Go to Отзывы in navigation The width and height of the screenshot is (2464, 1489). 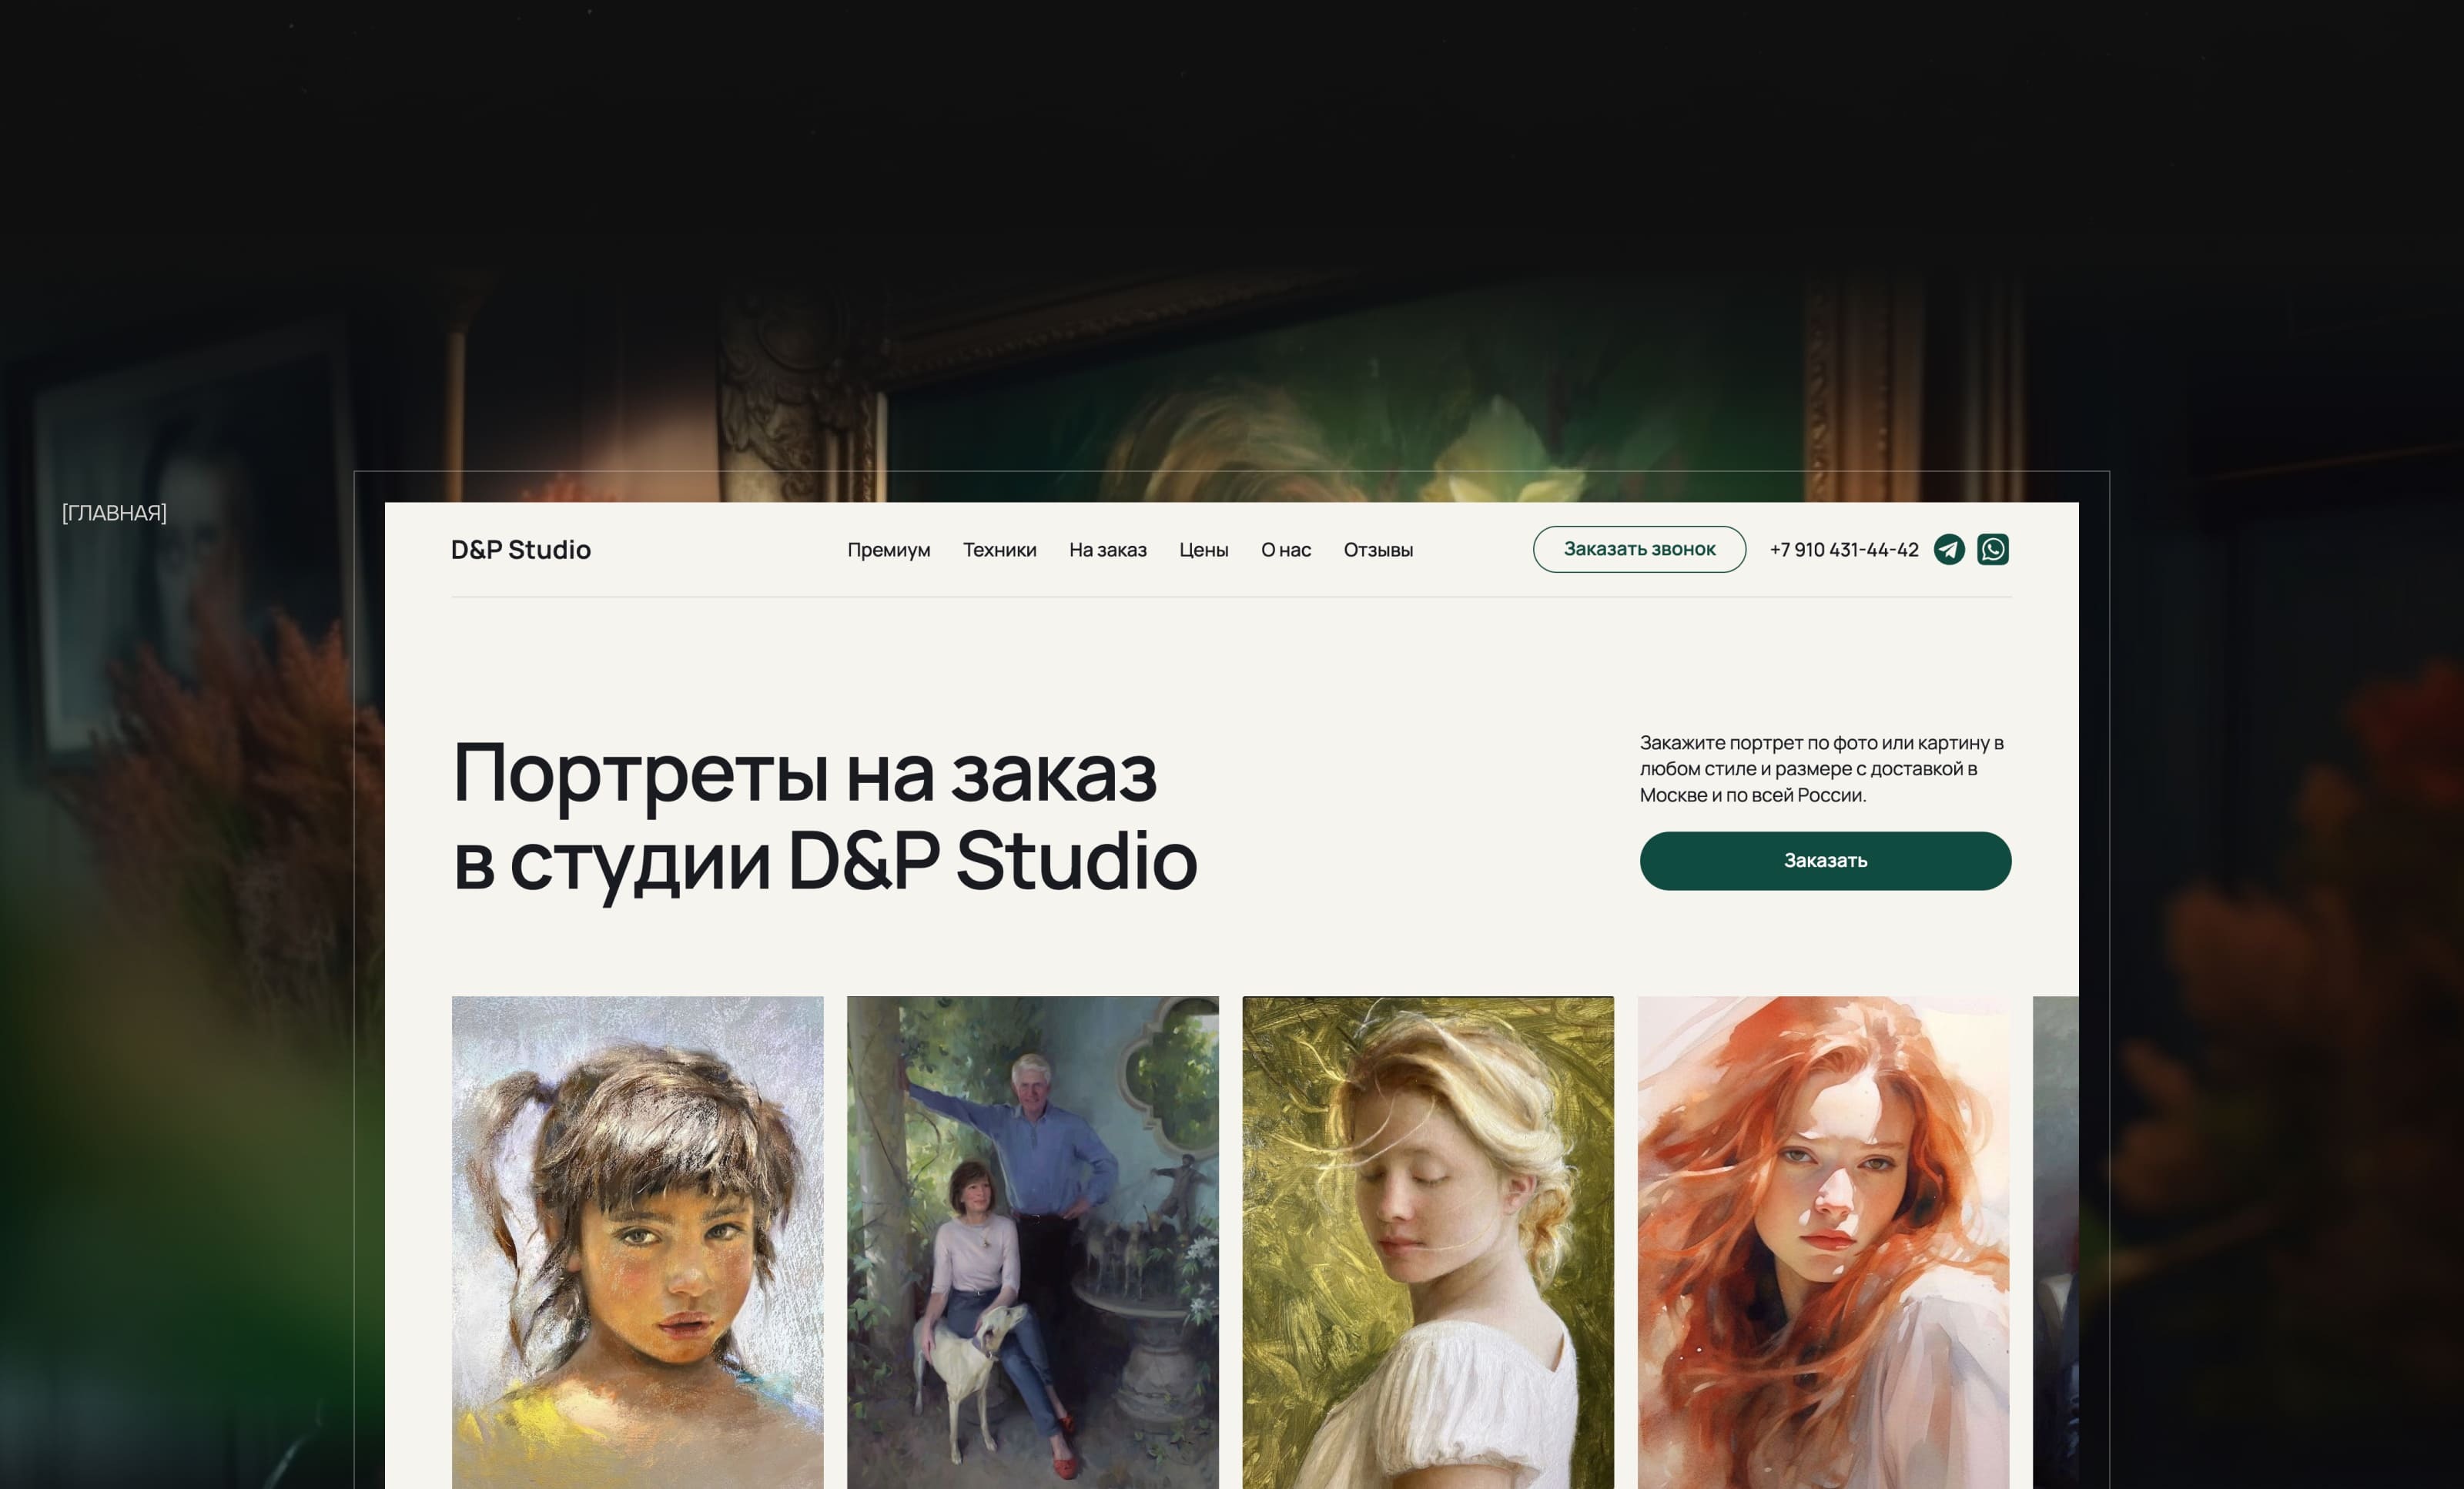(1377, 550)
